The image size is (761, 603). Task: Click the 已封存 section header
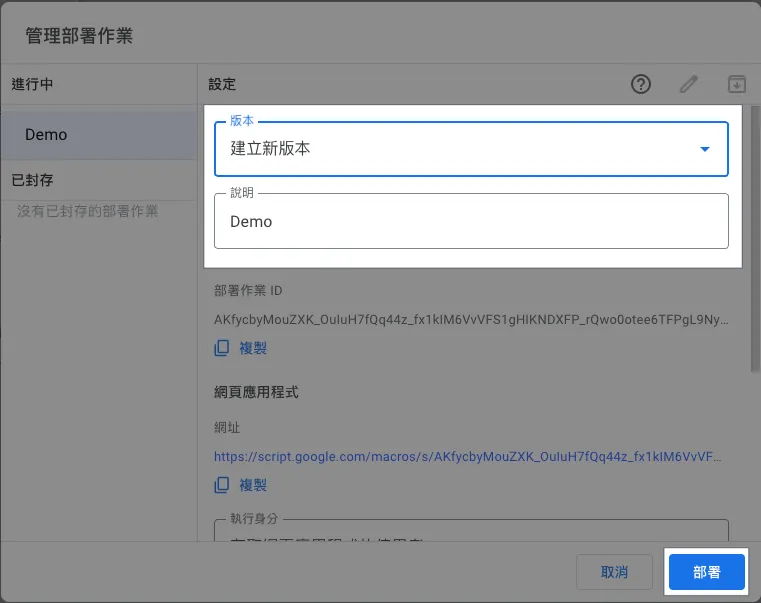(32, 181)
